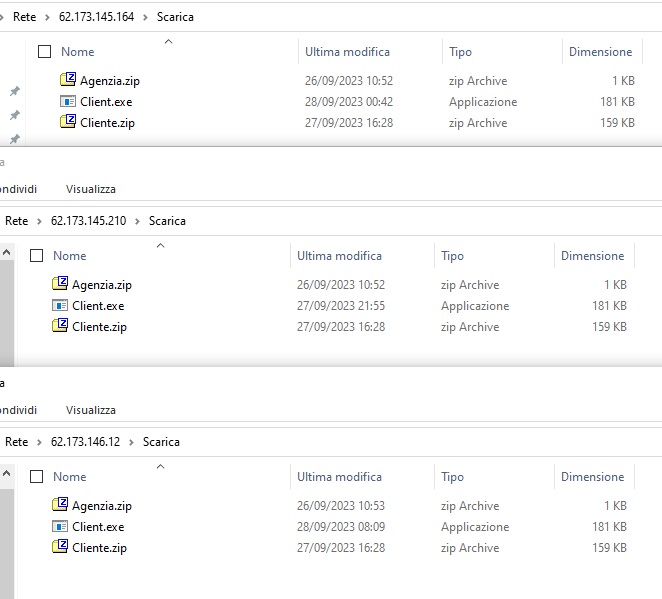
Task: Click Agenzia.zip icon in 62.173.145.164 window
Action: tap(68, 79)
